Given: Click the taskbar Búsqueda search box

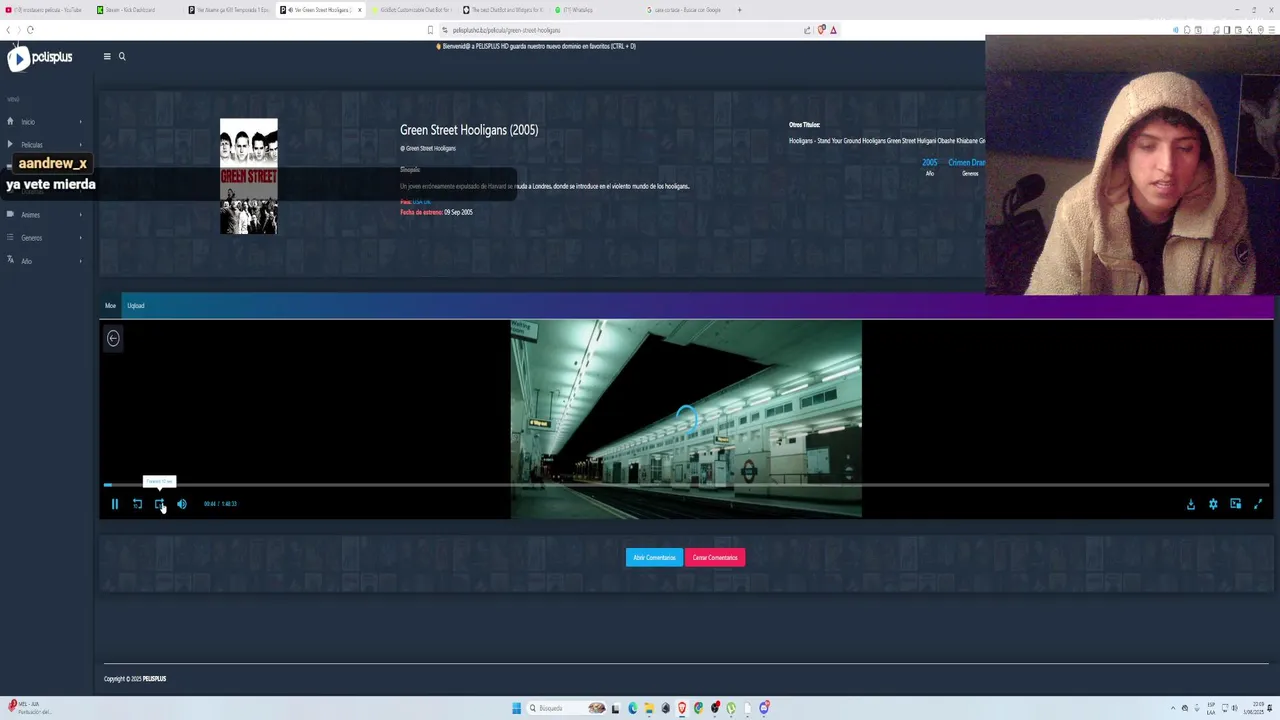Looking at the screenshot, I should tap(567, 708).
